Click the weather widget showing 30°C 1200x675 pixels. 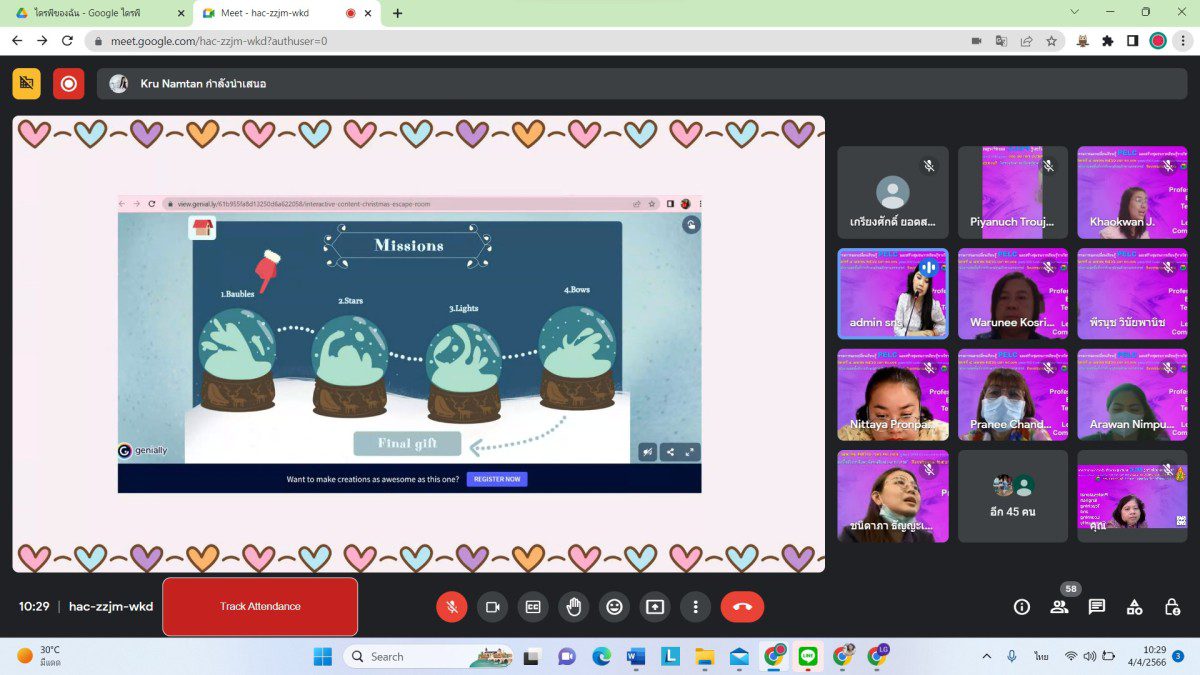point(40,656)
